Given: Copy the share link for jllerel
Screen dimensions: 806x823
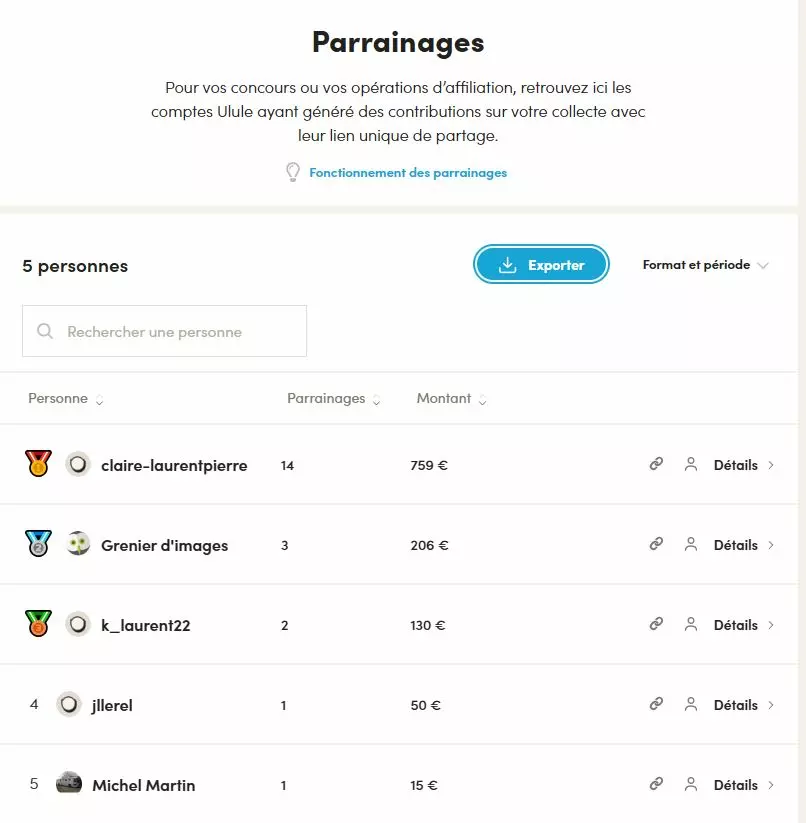Looking at the screenshot, I should 656,704.
